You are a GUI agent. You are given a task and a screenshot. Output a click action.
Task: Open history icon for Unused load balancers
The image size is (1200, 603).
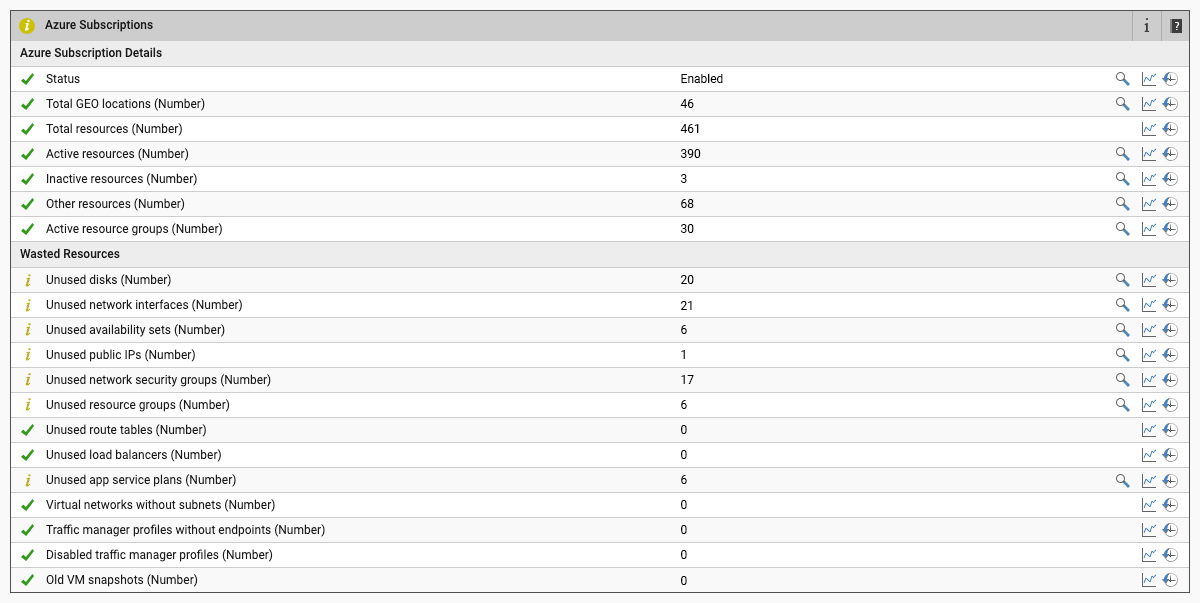1170,455
